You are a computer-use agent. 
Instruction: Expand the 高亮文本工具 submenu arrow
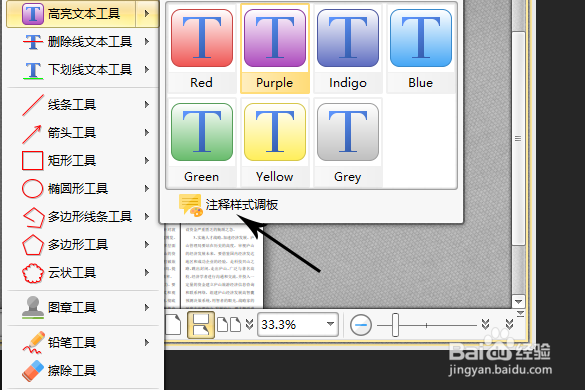147,14
